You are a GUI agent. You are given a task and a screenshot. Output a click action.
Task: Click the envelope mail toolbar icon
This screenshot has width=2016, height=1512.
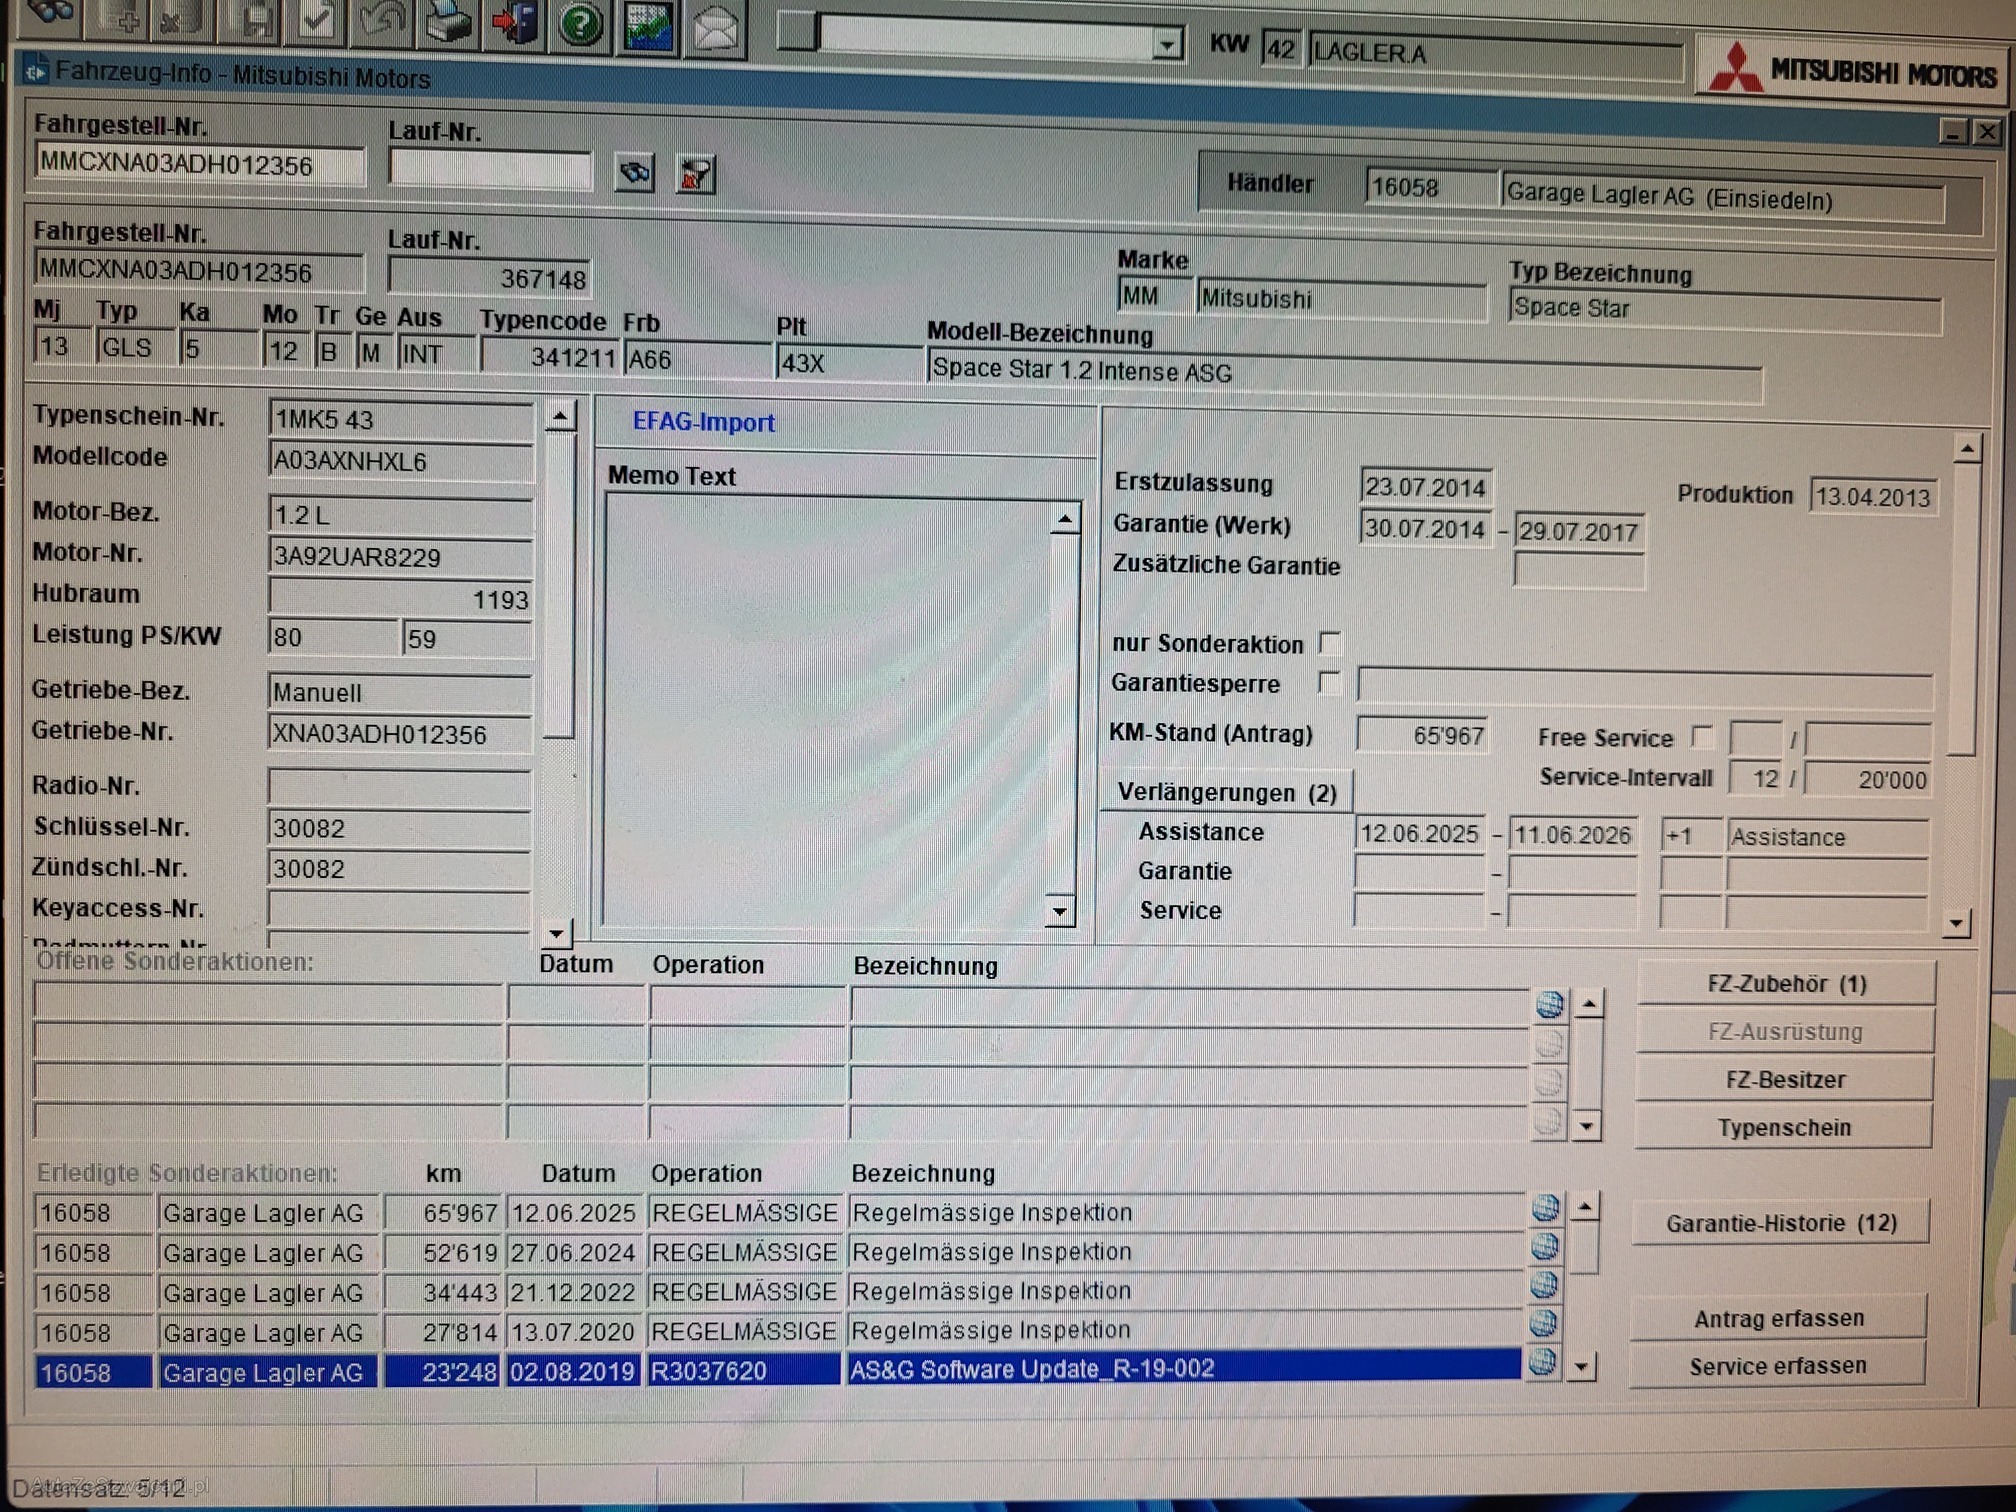pyautogui.click(x=715, y=28)
